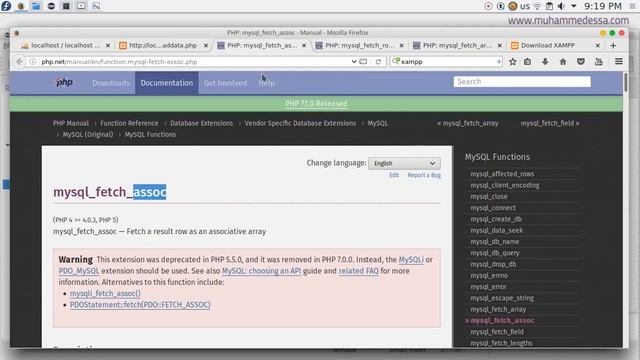This screenshot has height=360, width=640.
Task: Open the Change language dropdown
Action: [x=404, y=163]
